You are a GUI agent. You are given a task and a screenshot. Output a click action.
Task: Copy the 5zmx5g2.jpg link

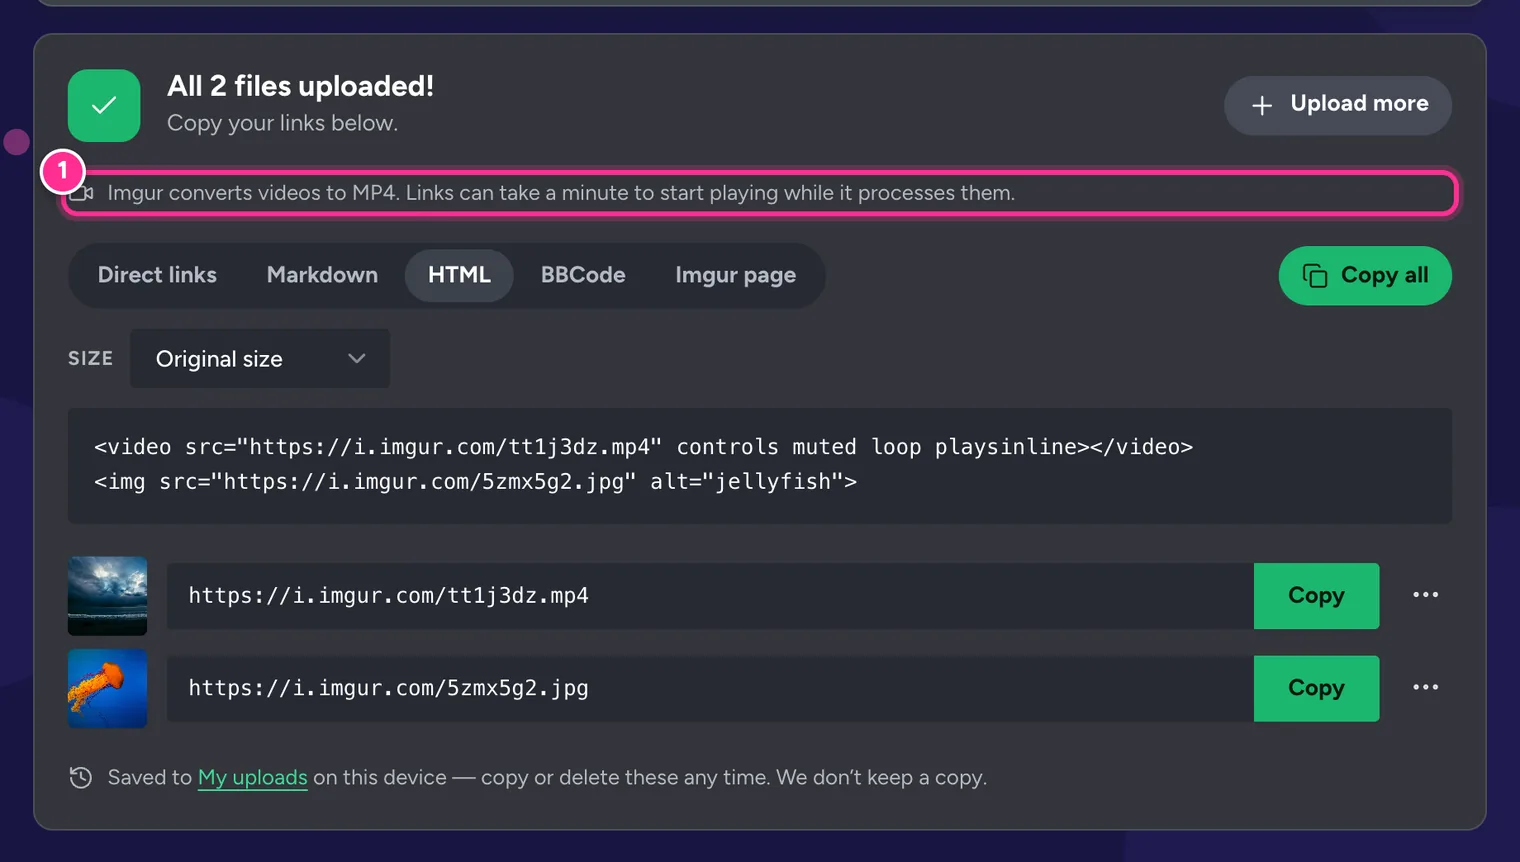1316,688
